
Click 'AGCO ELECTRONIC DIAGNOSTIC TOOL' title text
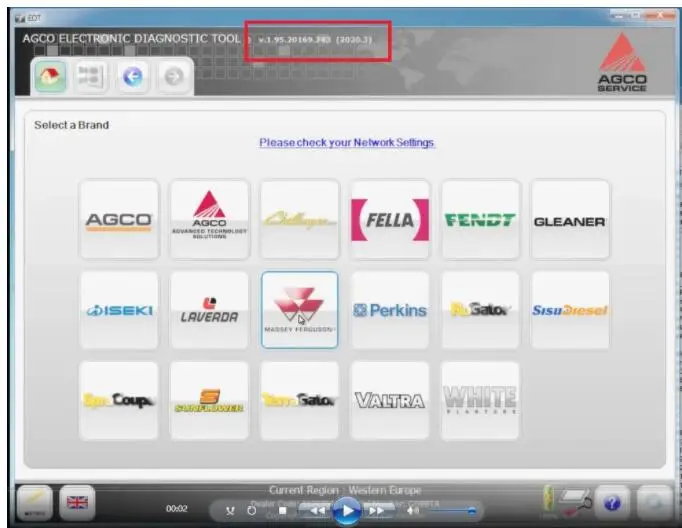[131, 39]
